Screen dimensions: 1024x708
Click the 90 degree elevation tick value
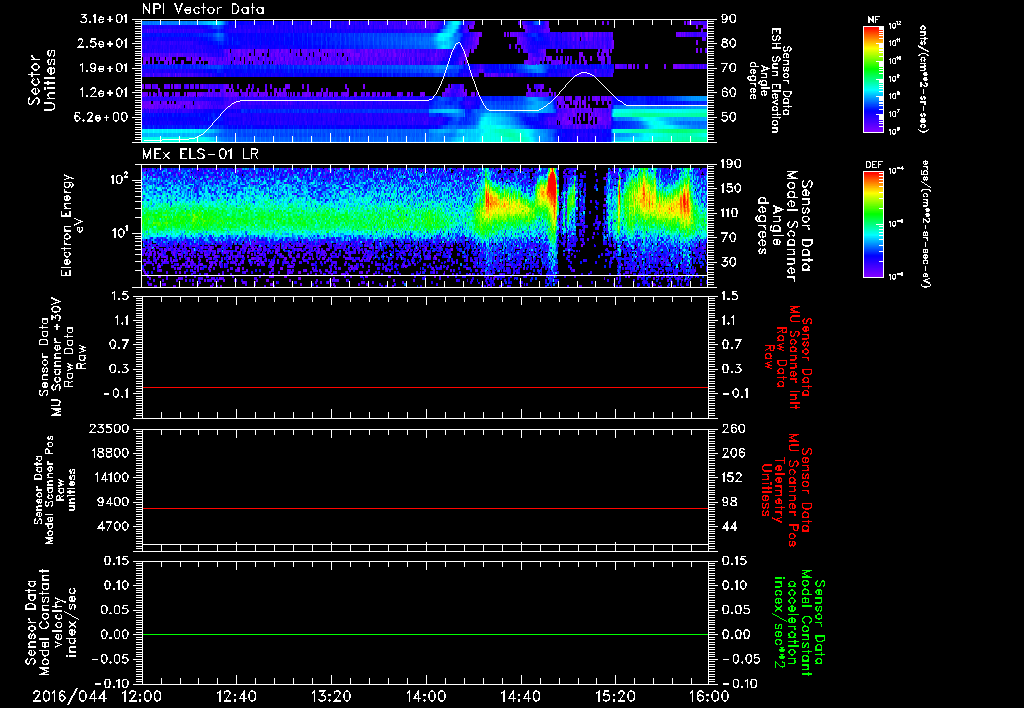(729, 19)
